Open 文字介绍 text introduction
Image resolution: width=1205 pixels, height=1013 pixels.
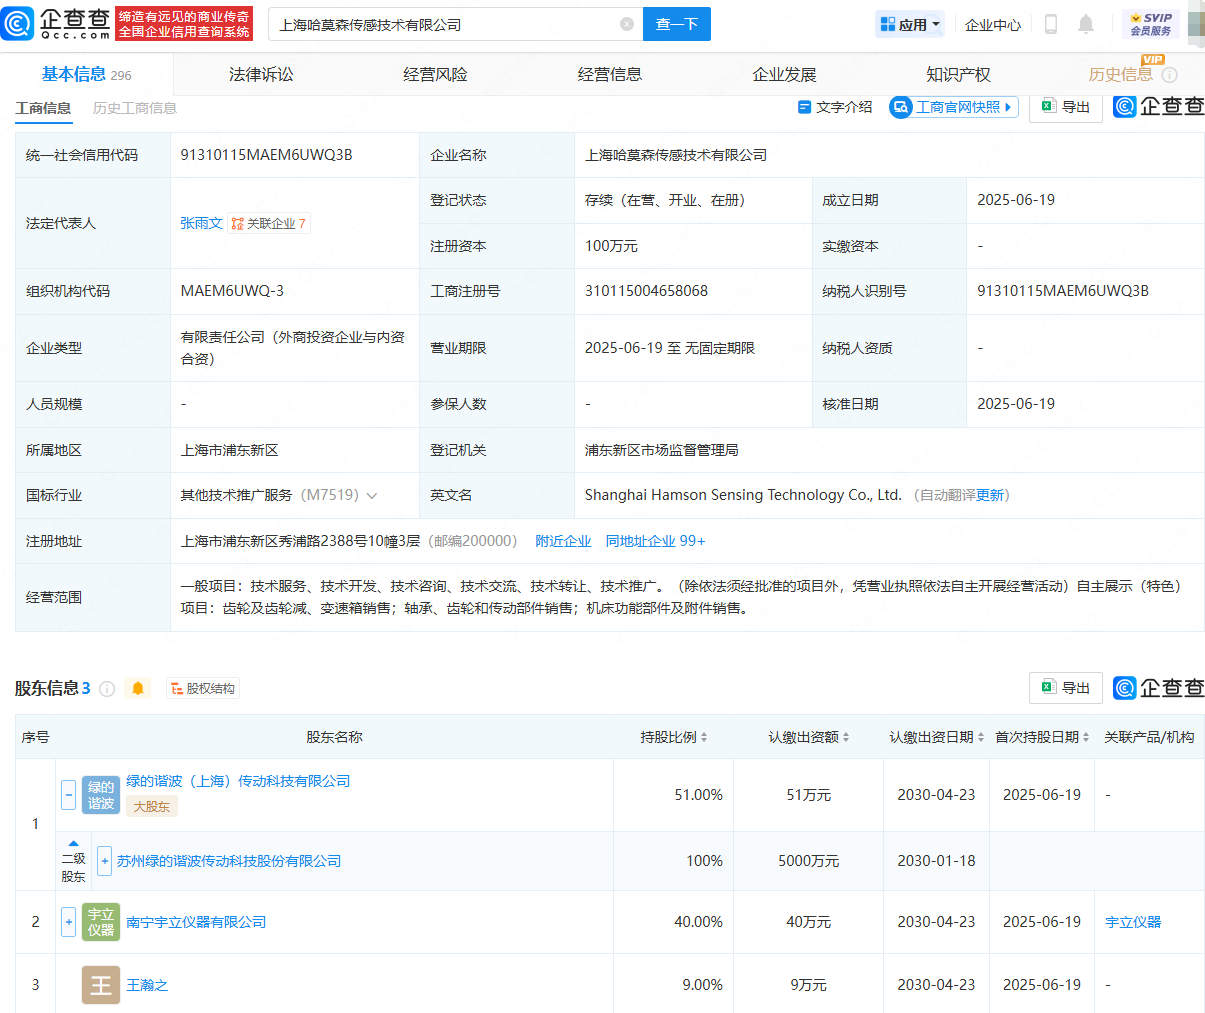pyautogui.click(x=835, y=107)
